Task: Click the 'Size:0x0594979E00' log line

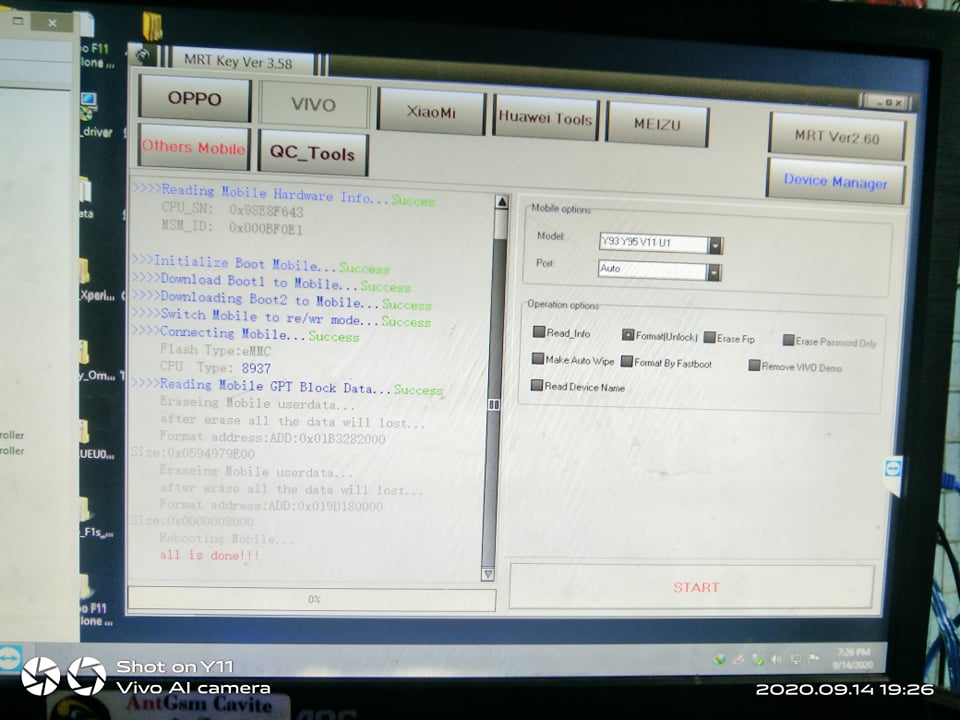Action: 193,454
